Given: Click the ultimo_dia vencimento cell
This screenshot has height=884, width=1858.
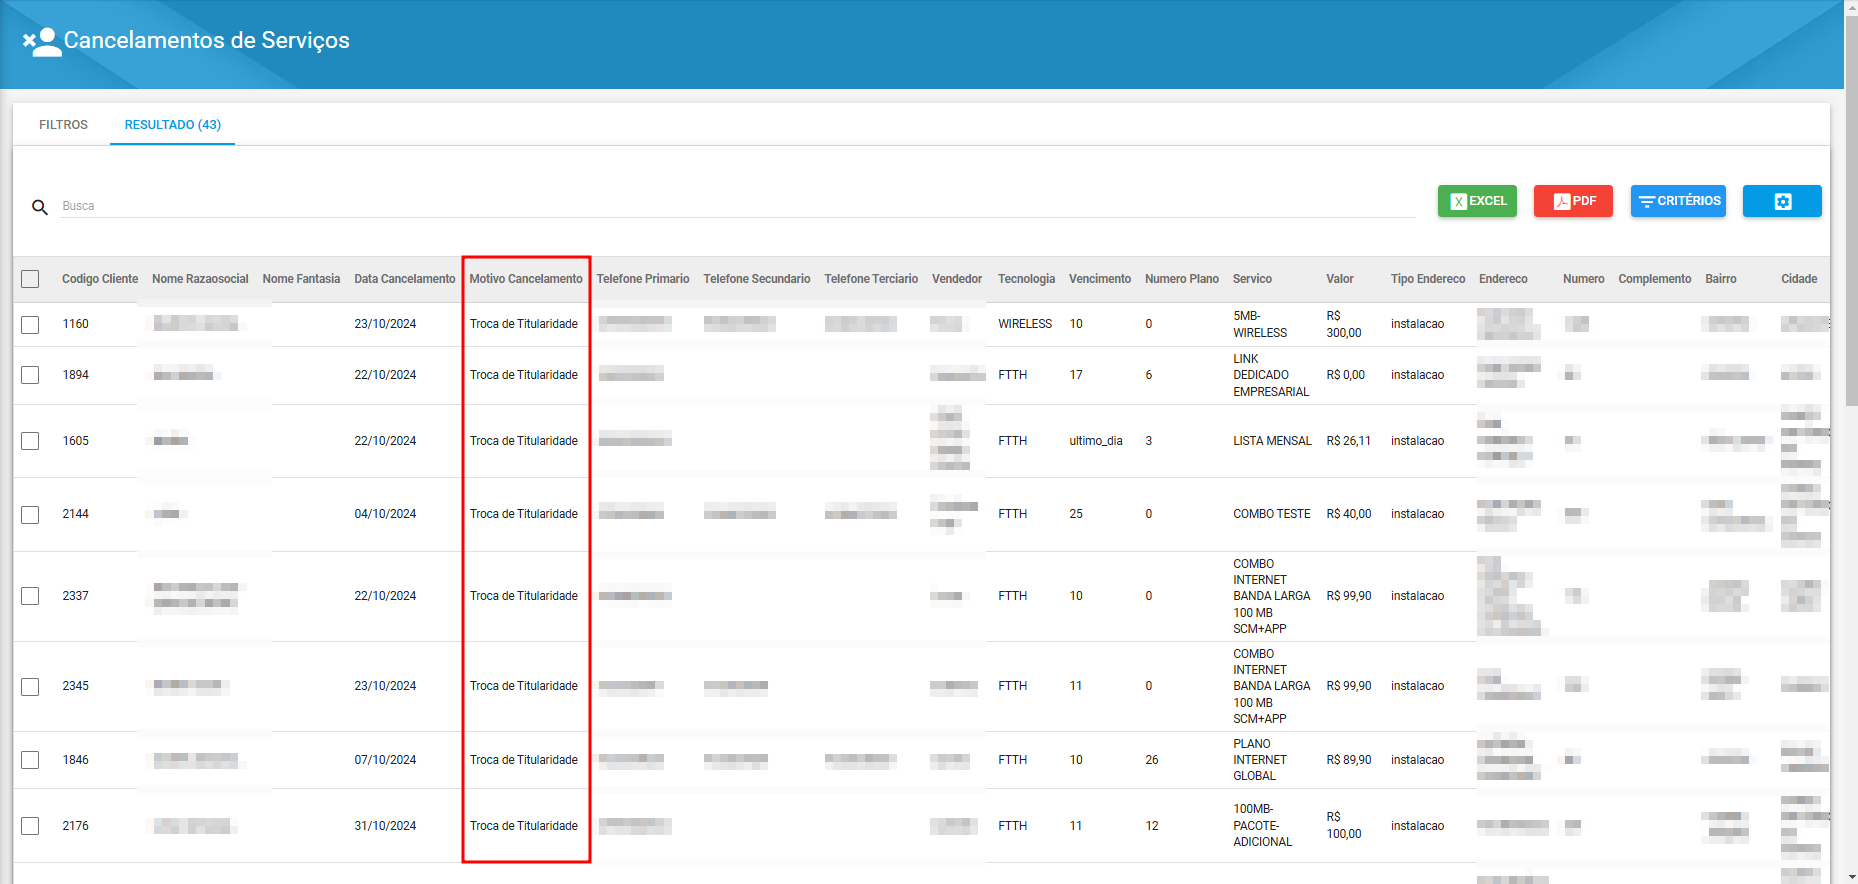Looking at the screenshot, I should [1096, 441].
